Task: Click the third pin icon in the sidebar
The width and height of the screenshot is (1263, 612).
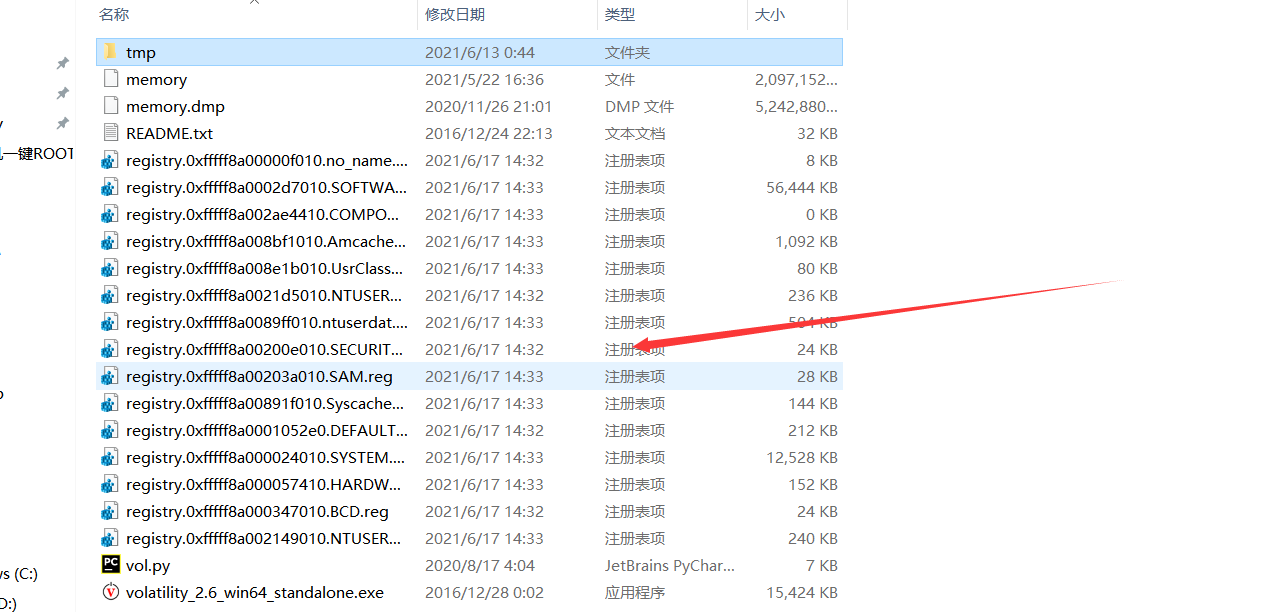Action: 62,122
